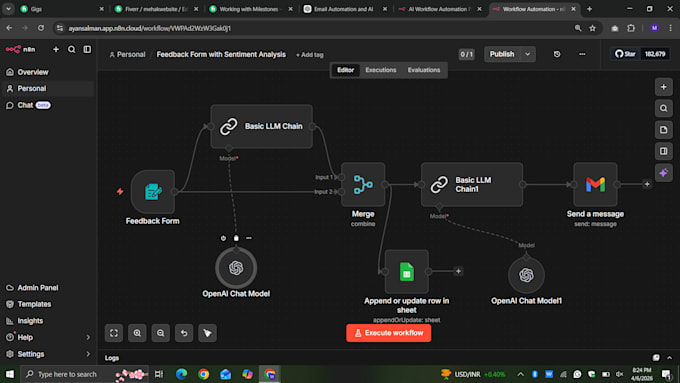This screenshot has width=680, height=383.
Task: Bookmark this page with star icon
Action: (x=592, y=28)
